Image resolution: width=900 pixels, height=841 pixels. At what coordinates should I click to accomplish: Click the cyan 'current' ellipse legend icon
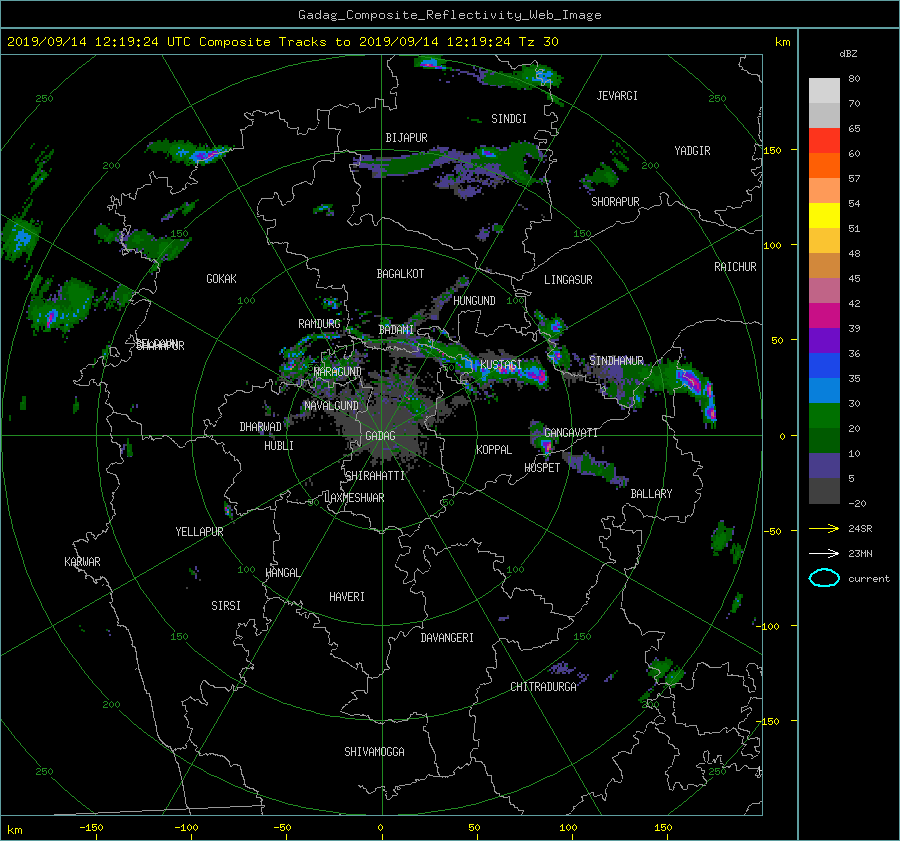pos(824,578)
